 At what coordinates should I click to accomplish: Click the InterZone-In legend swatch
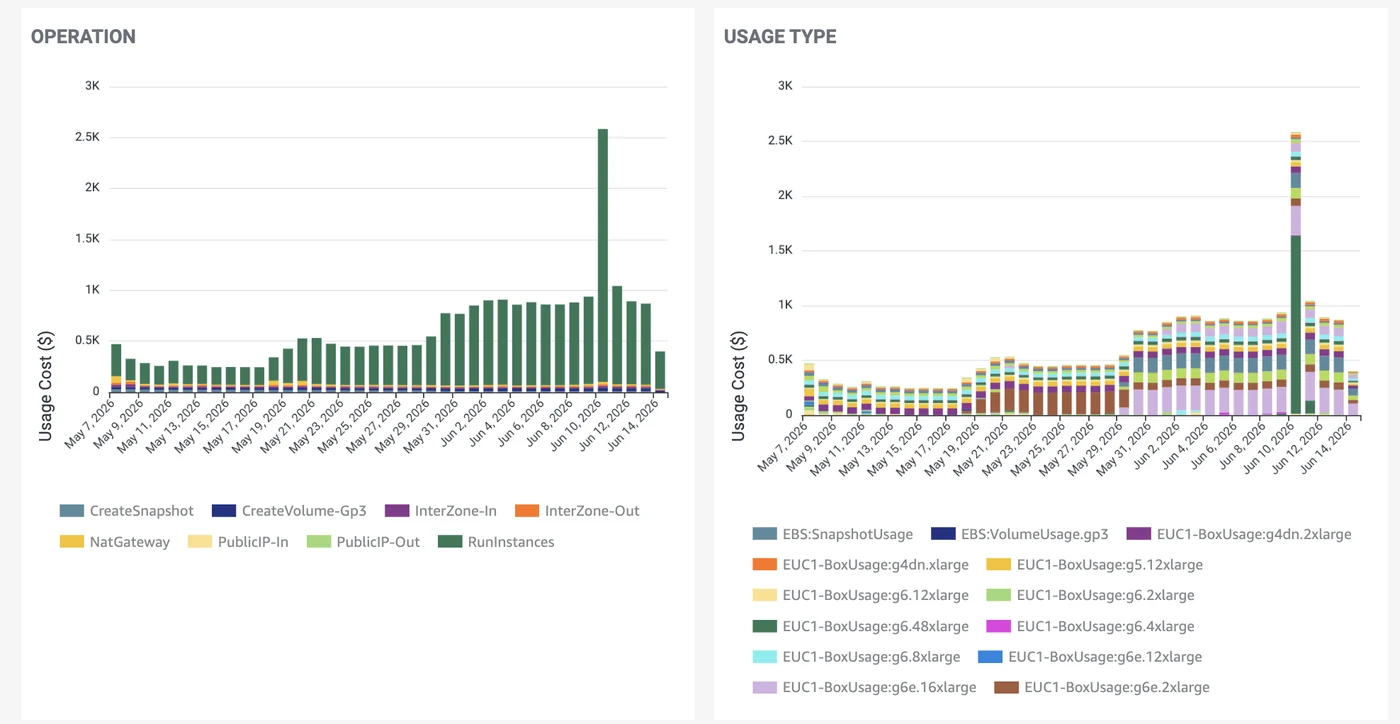(397, 511)
